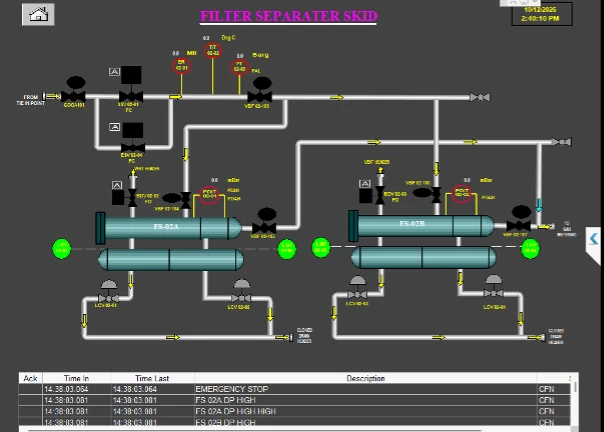Viewport: 604px width, 432px height.
Task: Toggle the A mode box near FS-02B blowdown valve
Action: coord(365,184)
